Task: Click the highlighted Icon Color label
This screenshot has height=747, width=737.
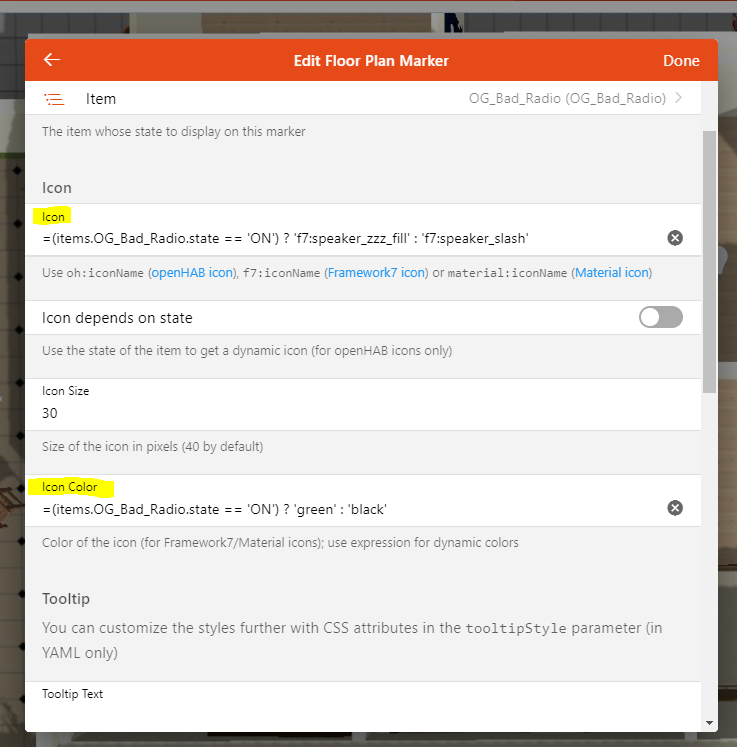Action: tap(71, 487)
